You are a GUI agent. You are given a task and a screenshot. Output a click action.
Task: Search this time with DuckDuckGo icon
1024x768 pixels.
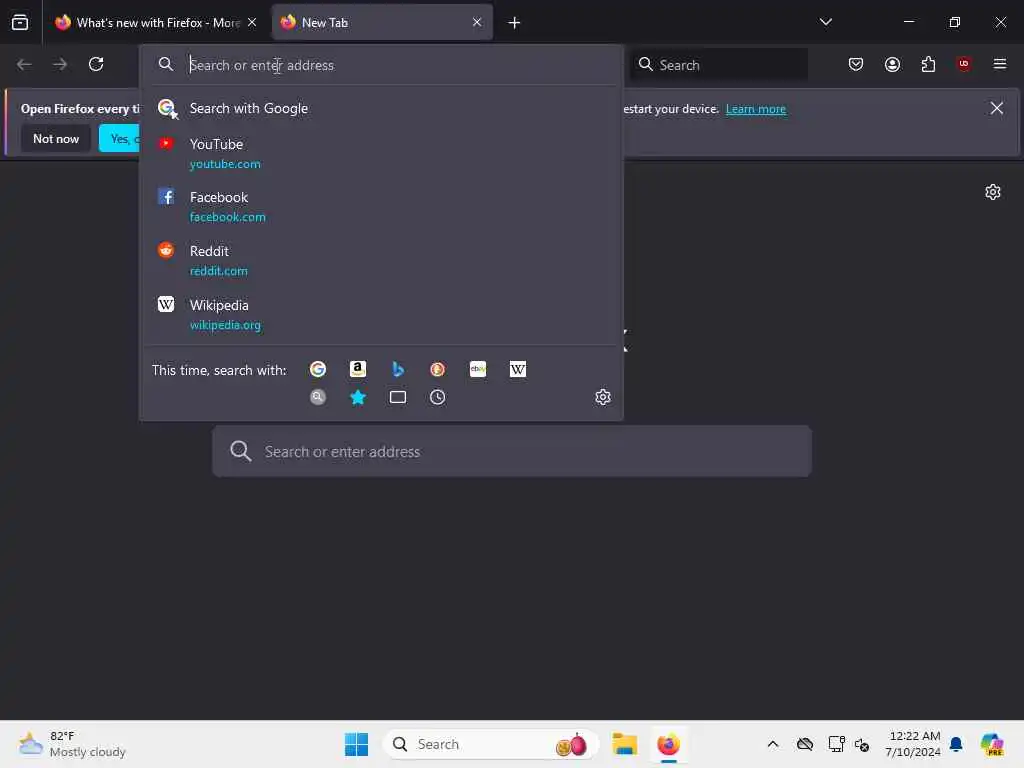pyautogui.click(x=438, y=370)
